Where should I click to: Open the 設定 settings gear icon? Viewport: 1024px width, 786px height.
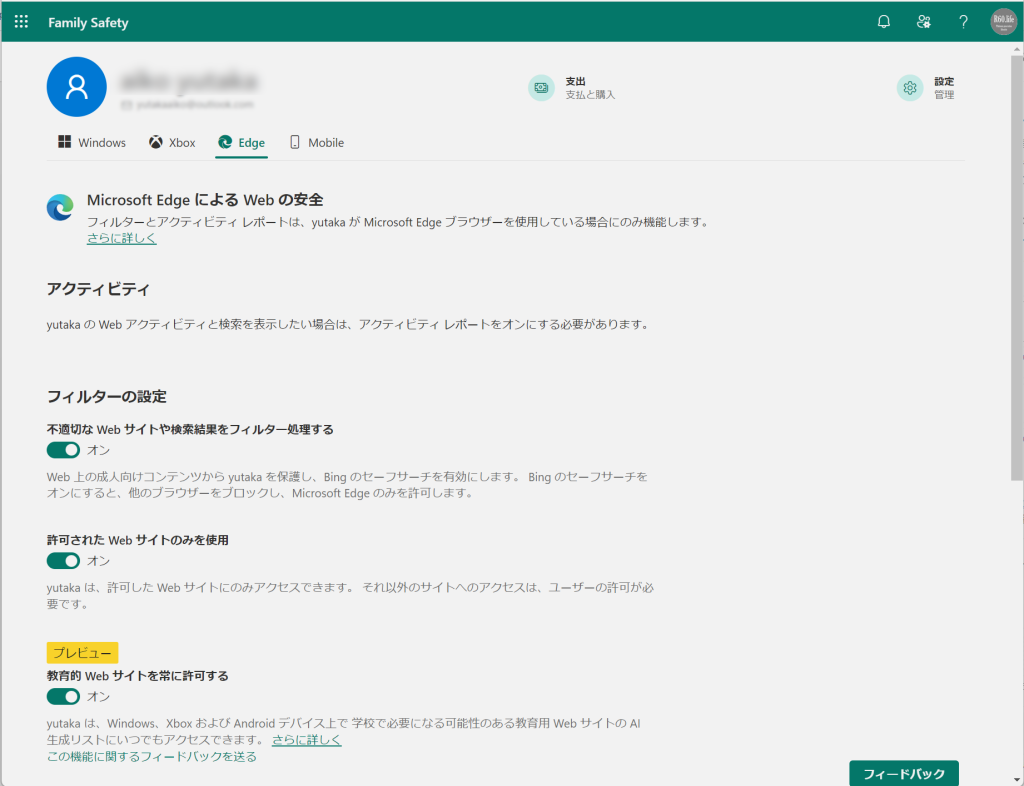[x=909, y=88]
